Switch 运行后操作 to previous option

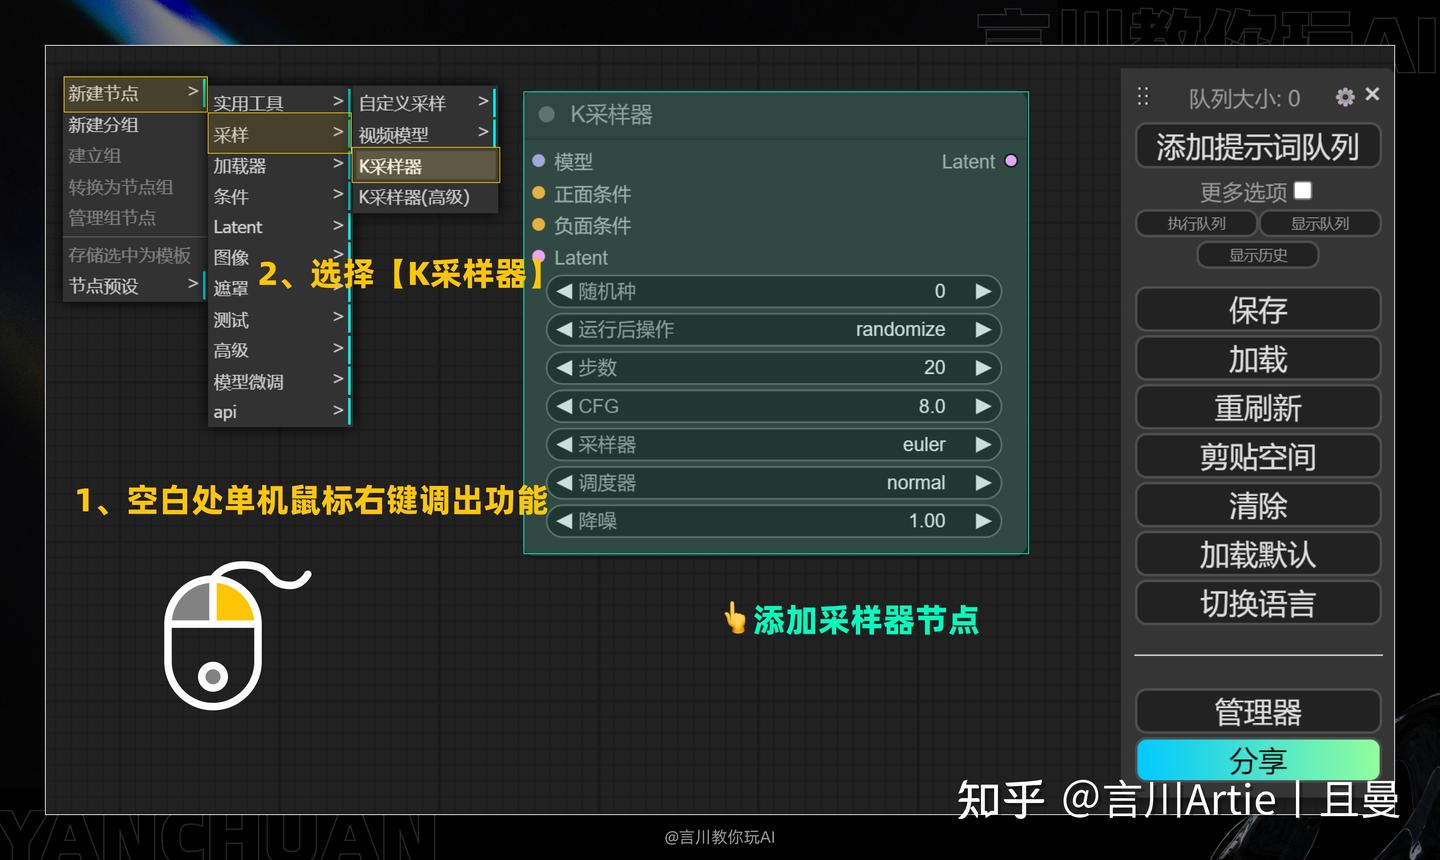(564, 329)
